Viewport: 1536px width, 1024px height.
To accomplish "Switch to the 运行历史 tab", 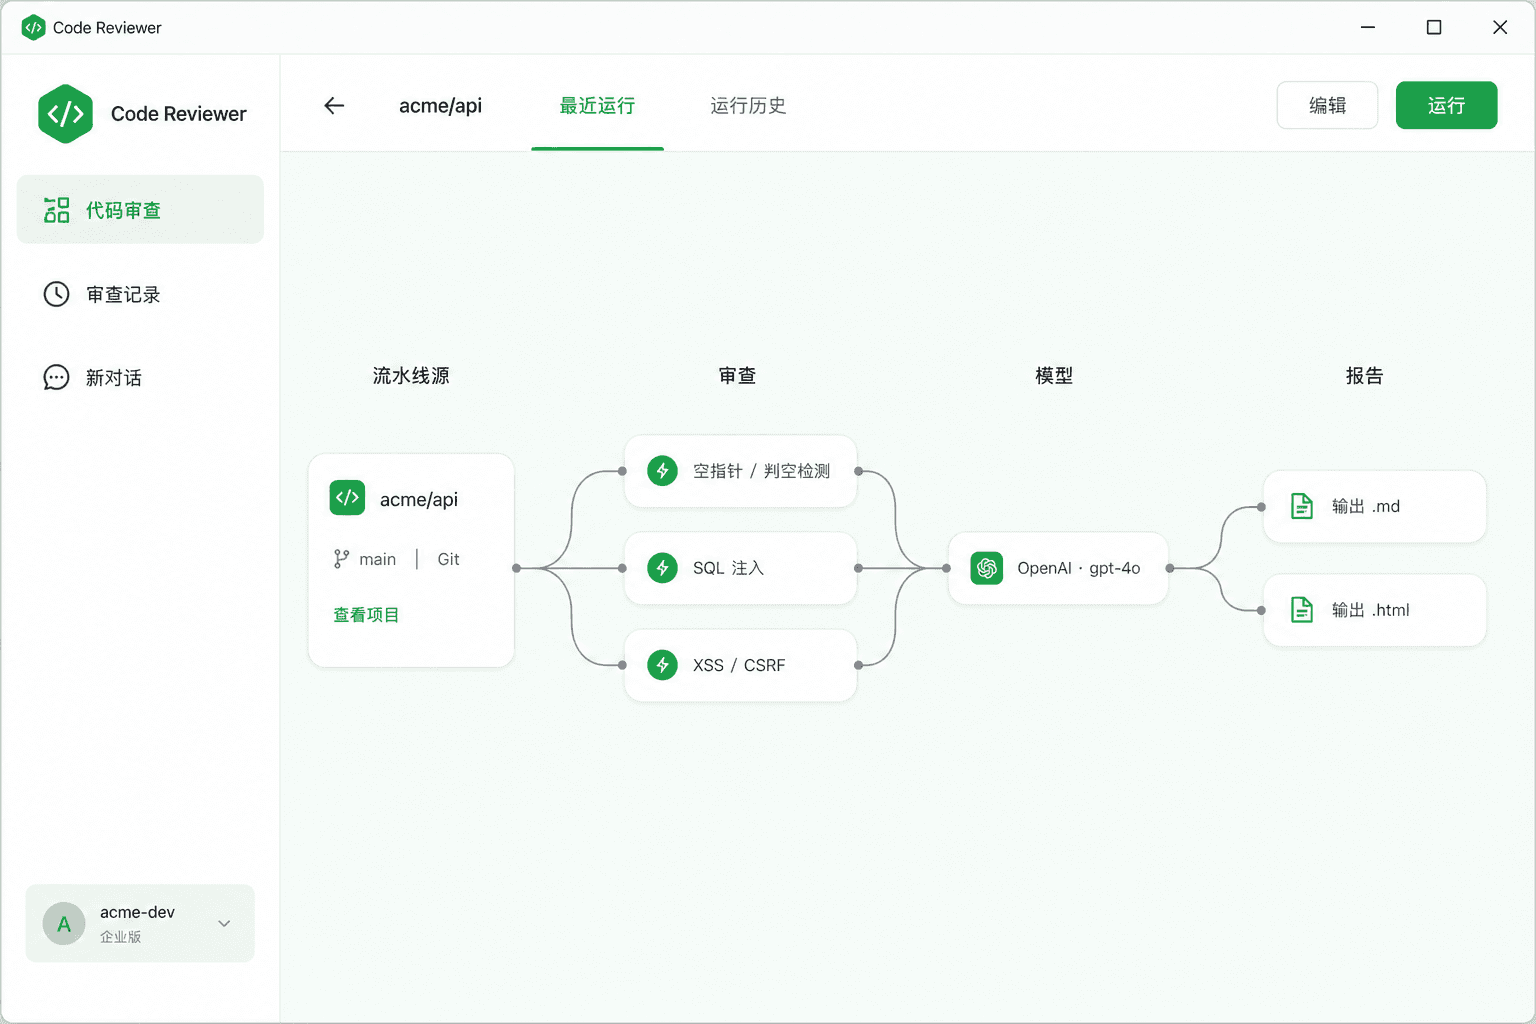I will [x=748, y=106].
